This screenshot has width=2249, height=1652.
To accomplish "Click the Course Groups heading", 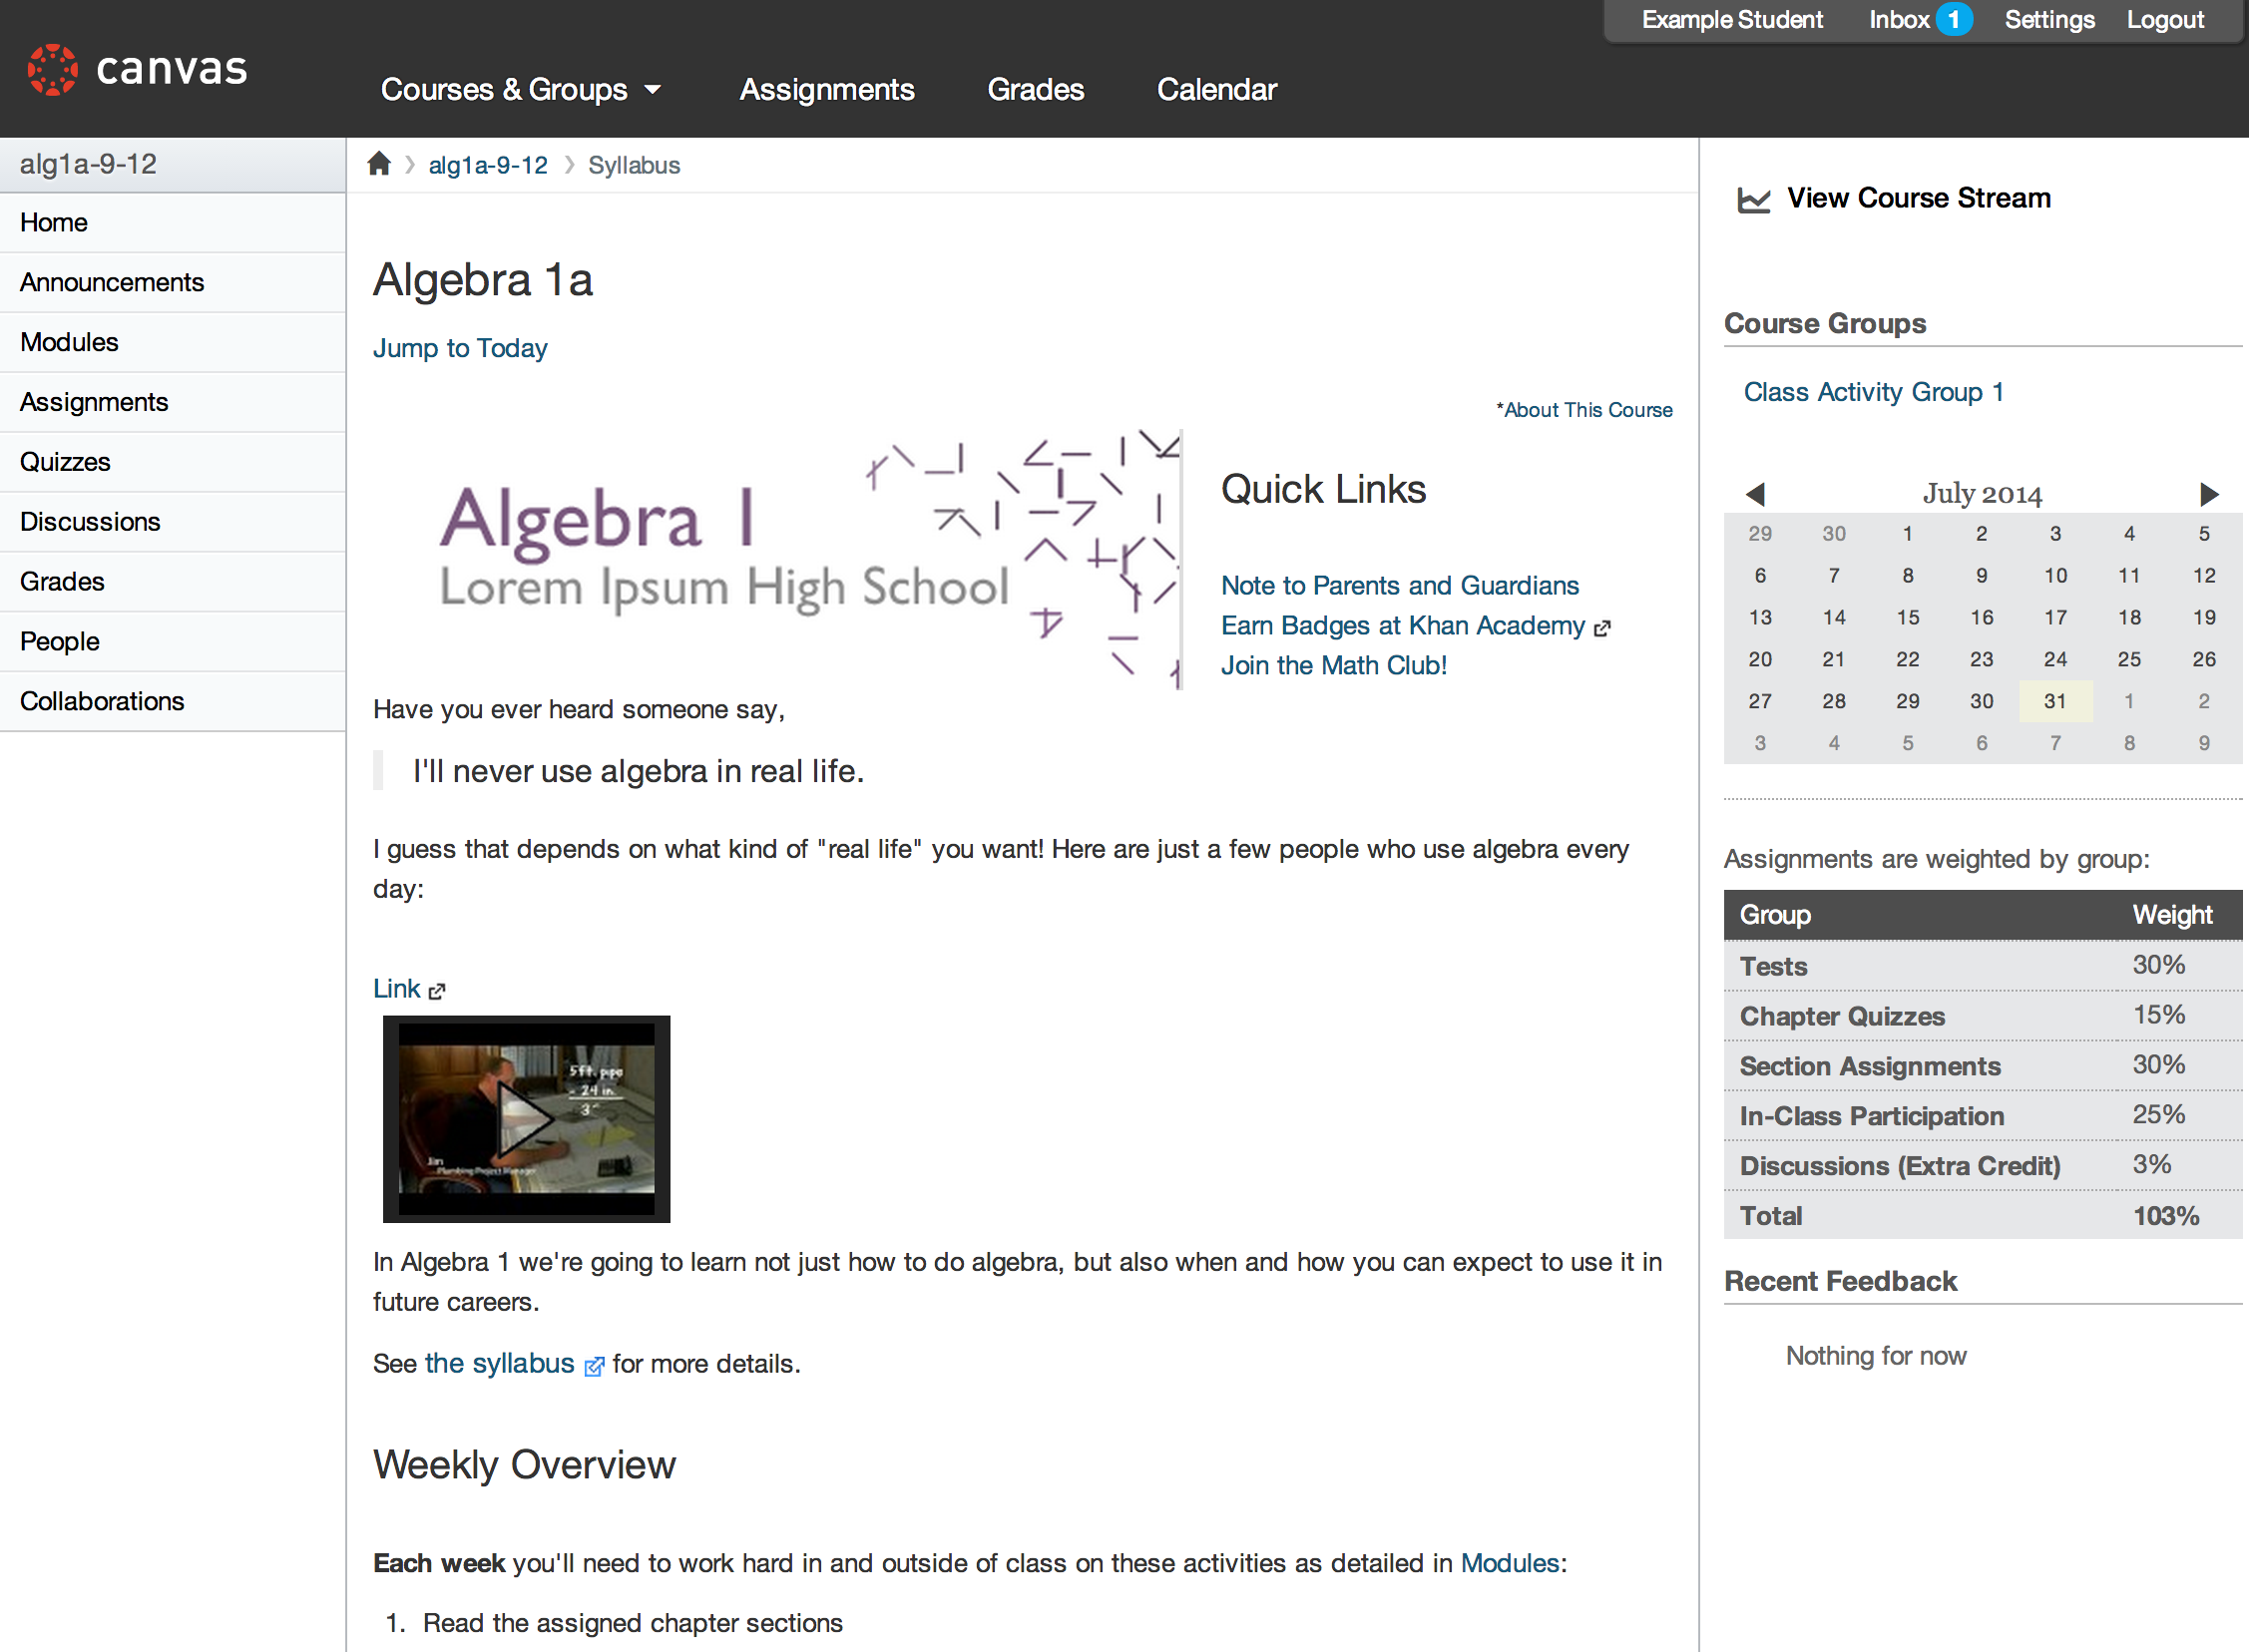I will tap(1825, 324).
